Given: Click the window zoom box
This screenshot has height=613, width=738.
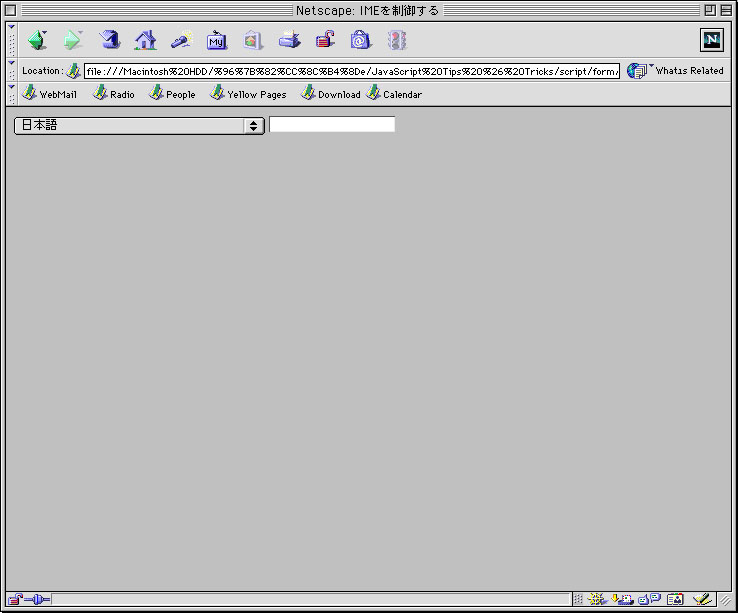Looking at the screenshot, I should pos(710,10).
